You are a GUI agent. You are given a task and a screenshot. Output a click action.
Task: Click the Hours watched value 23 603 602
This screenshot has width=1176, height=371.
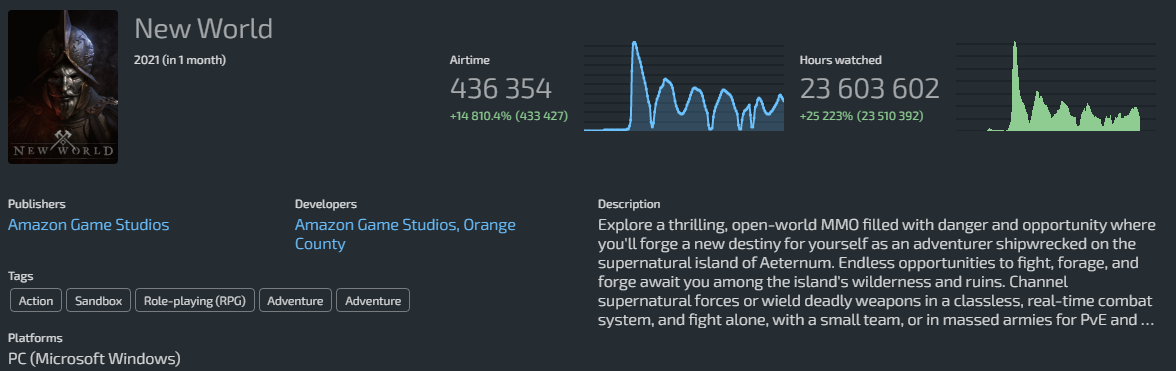click(869, 88)
